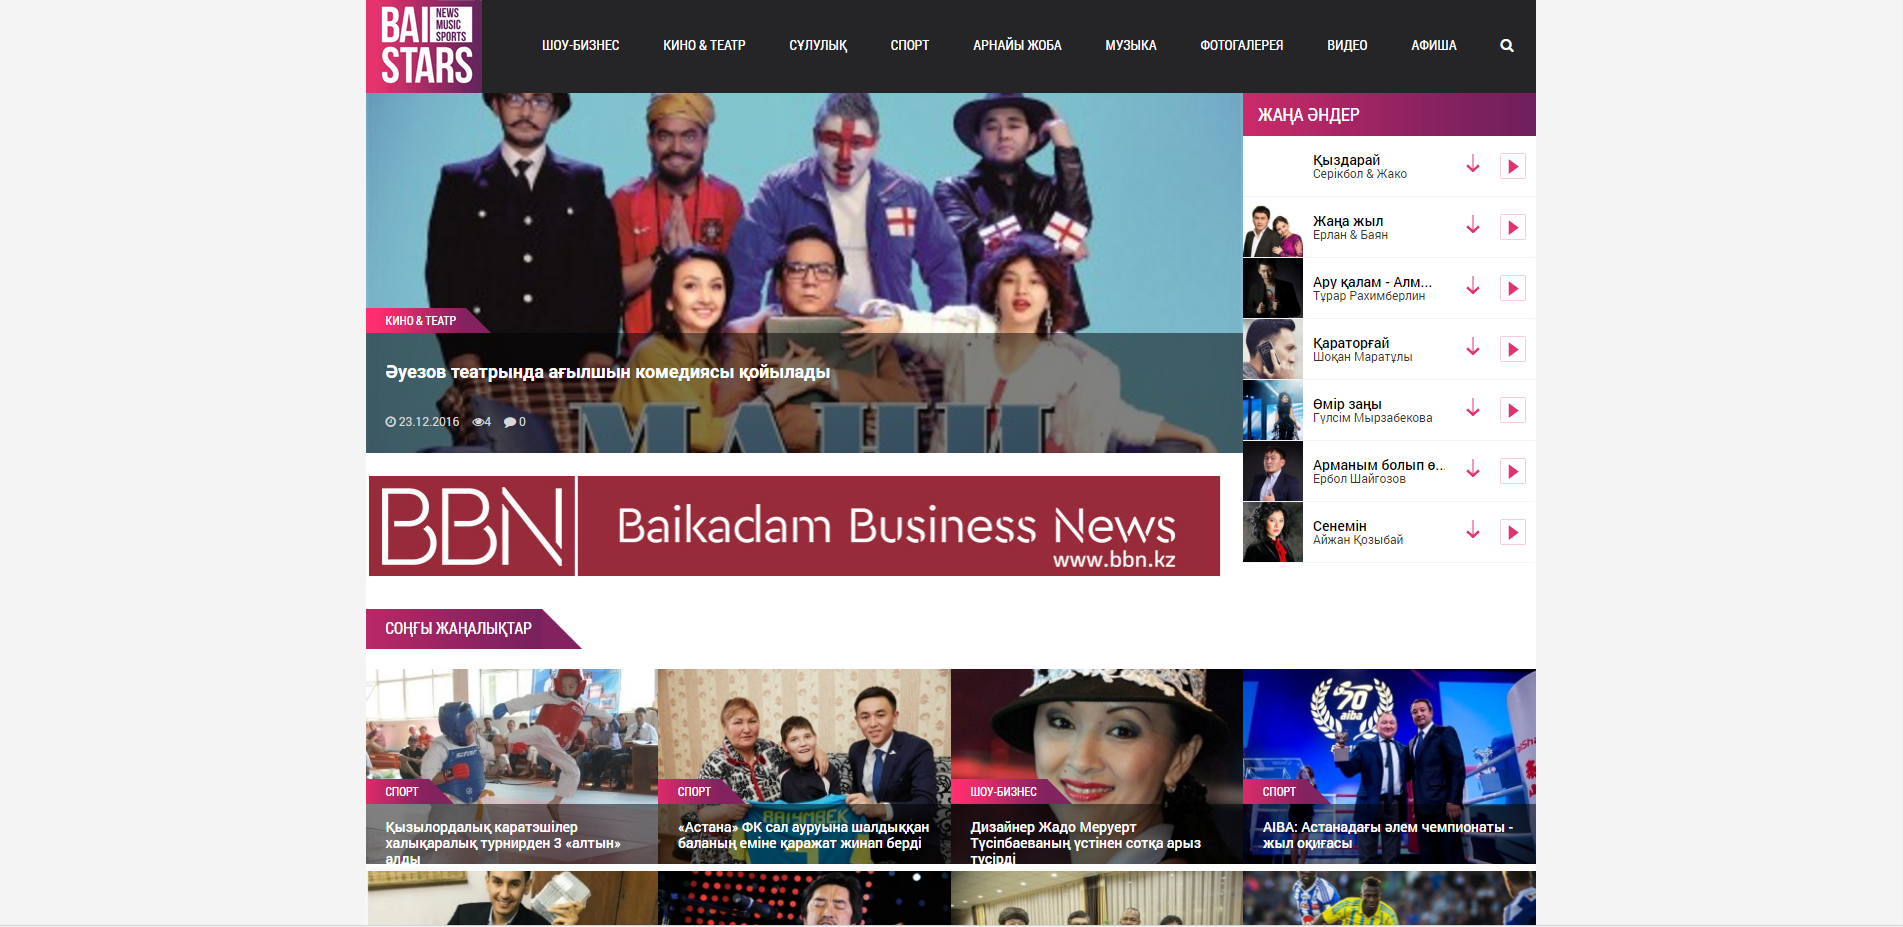Screen dimensions: 1903x927
Task: Go to the СПОРТ menu item
Action: pos(909,46)
